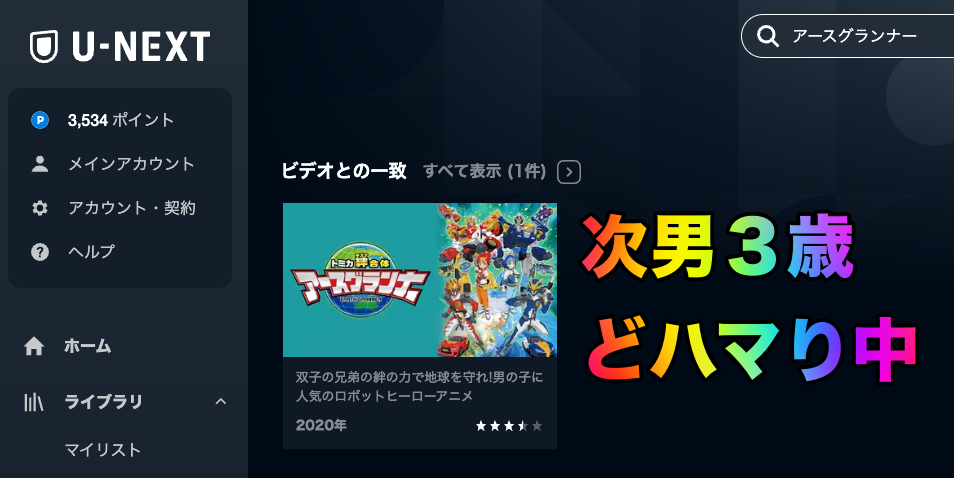This screenshot has height=478, width=954.
Task: Click the star rating on the video card
Action: tap(509, 426)
